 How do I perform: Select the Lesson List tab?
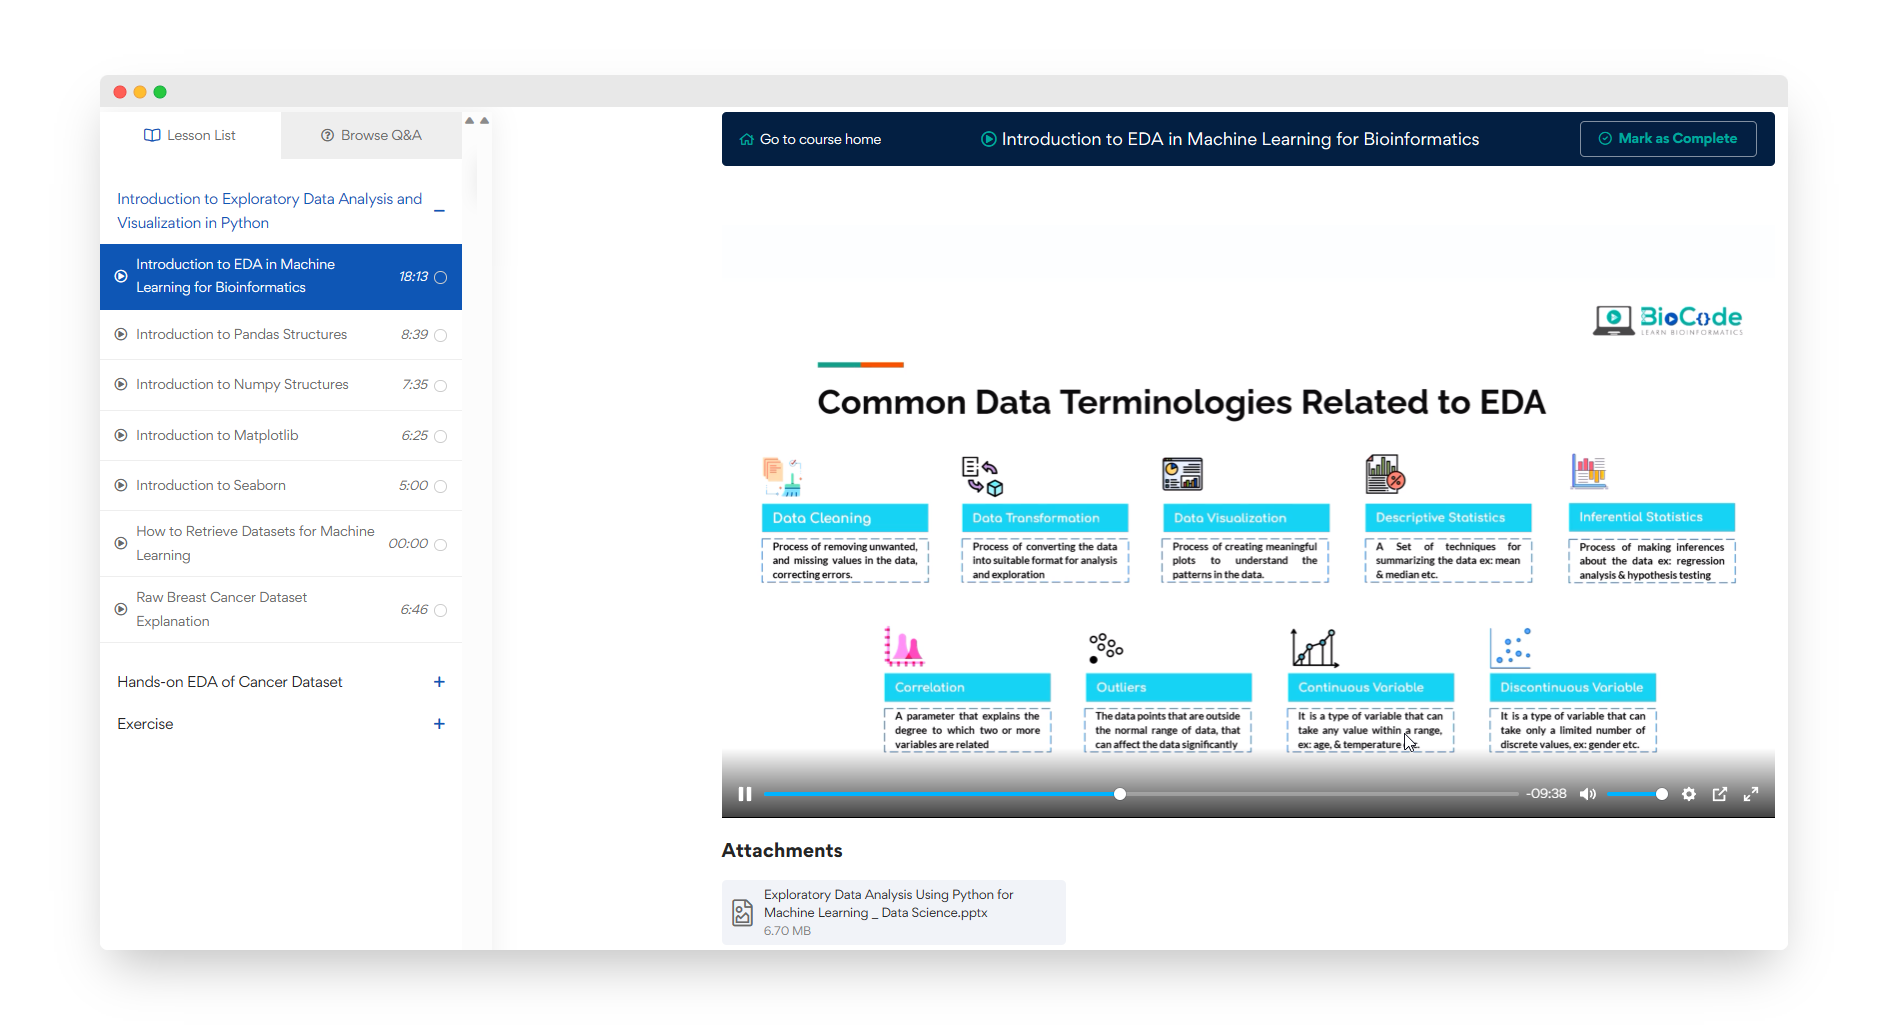[189, 134]
